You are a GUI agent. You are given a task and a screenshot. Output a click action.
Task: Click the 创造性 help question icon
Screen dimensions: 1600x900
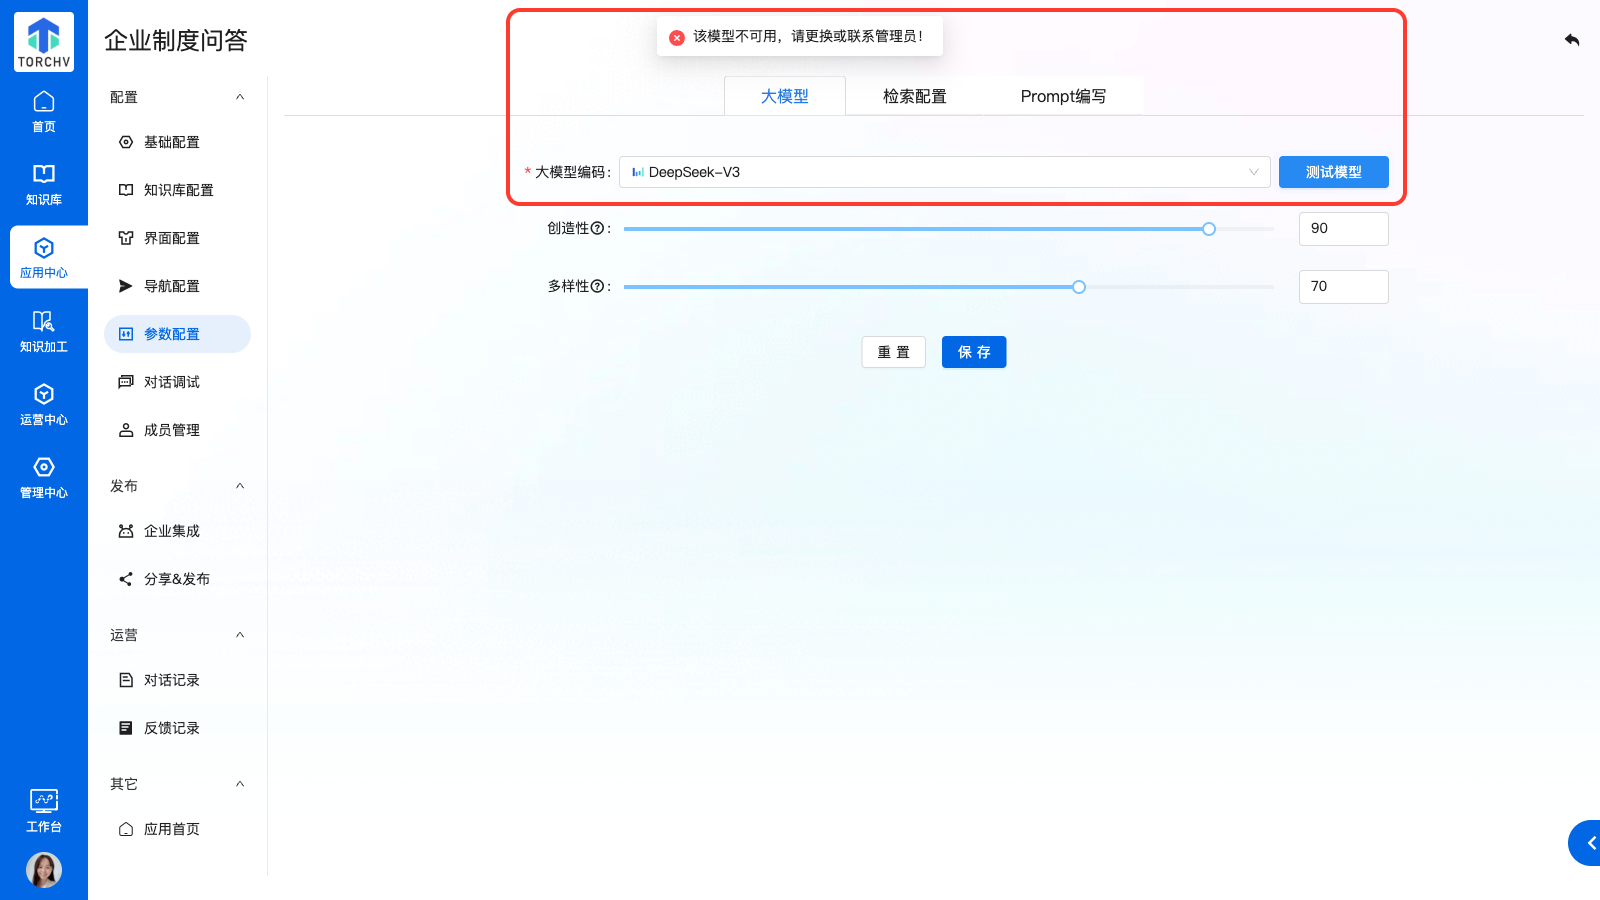597,228
